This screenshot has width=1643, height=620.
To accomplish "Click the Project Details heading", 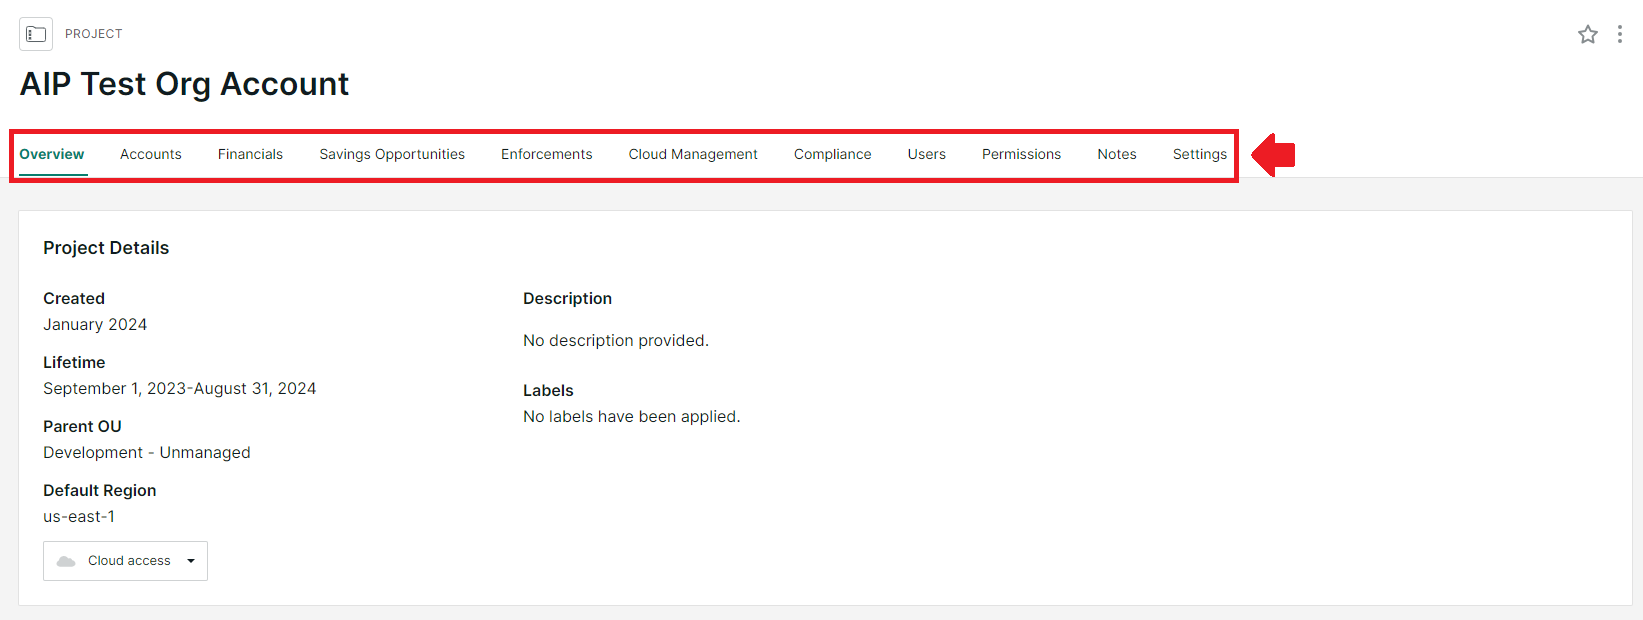I will (x=106, y=248).
